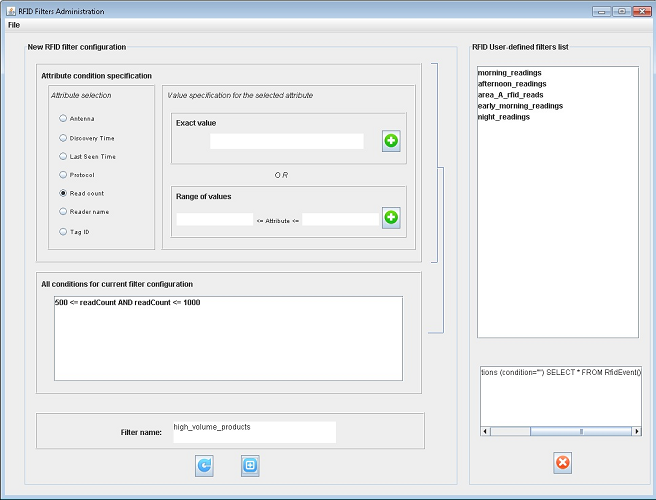Open the File menu
The height and width of the screenshot is (500, 656).
pyautogui.click(x=14, y=24)
